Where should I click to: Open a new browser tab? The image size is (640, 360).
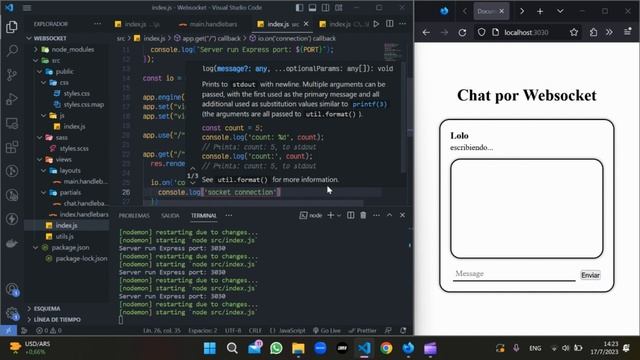point(540,11)
